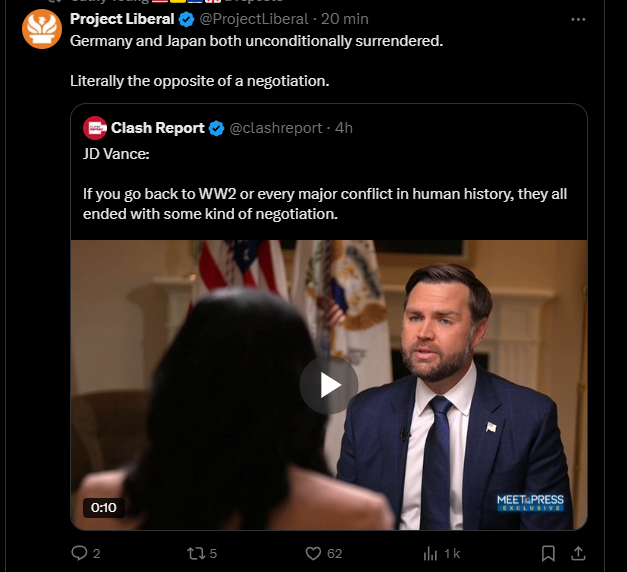Click the 0:10 video duration badge

[x=104, y=507]
